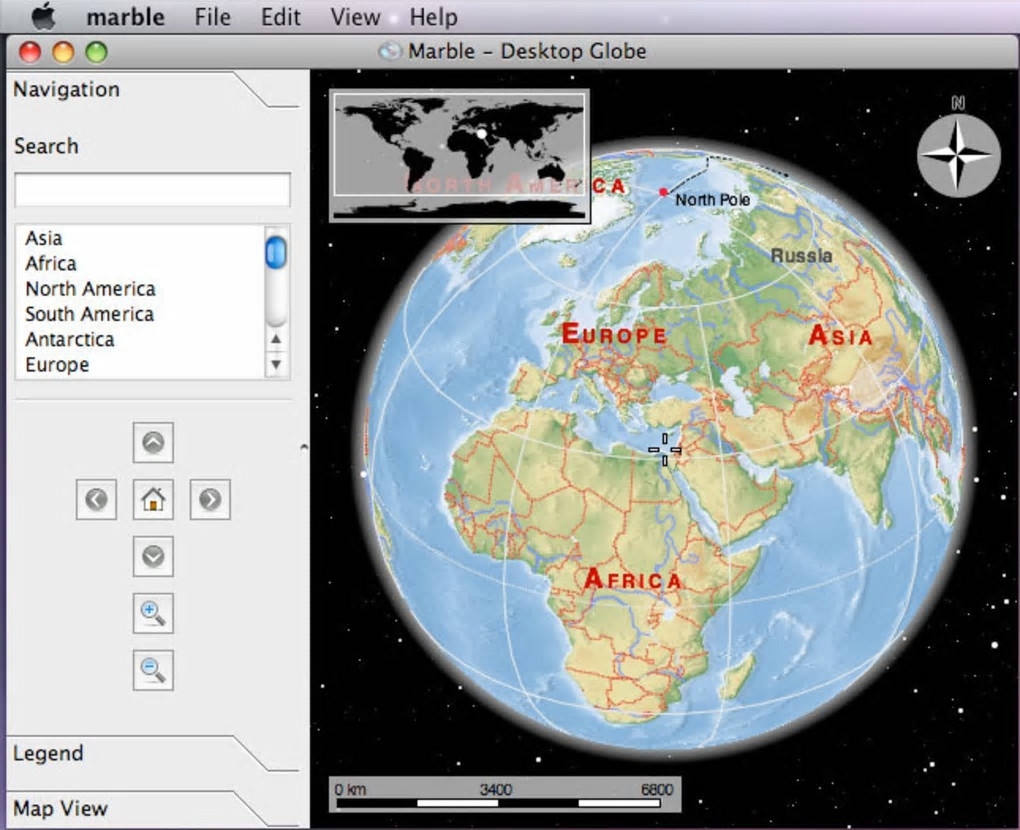Open the Help menu
The width and height of the screenshot is (1020, 830).
point(433,17)
